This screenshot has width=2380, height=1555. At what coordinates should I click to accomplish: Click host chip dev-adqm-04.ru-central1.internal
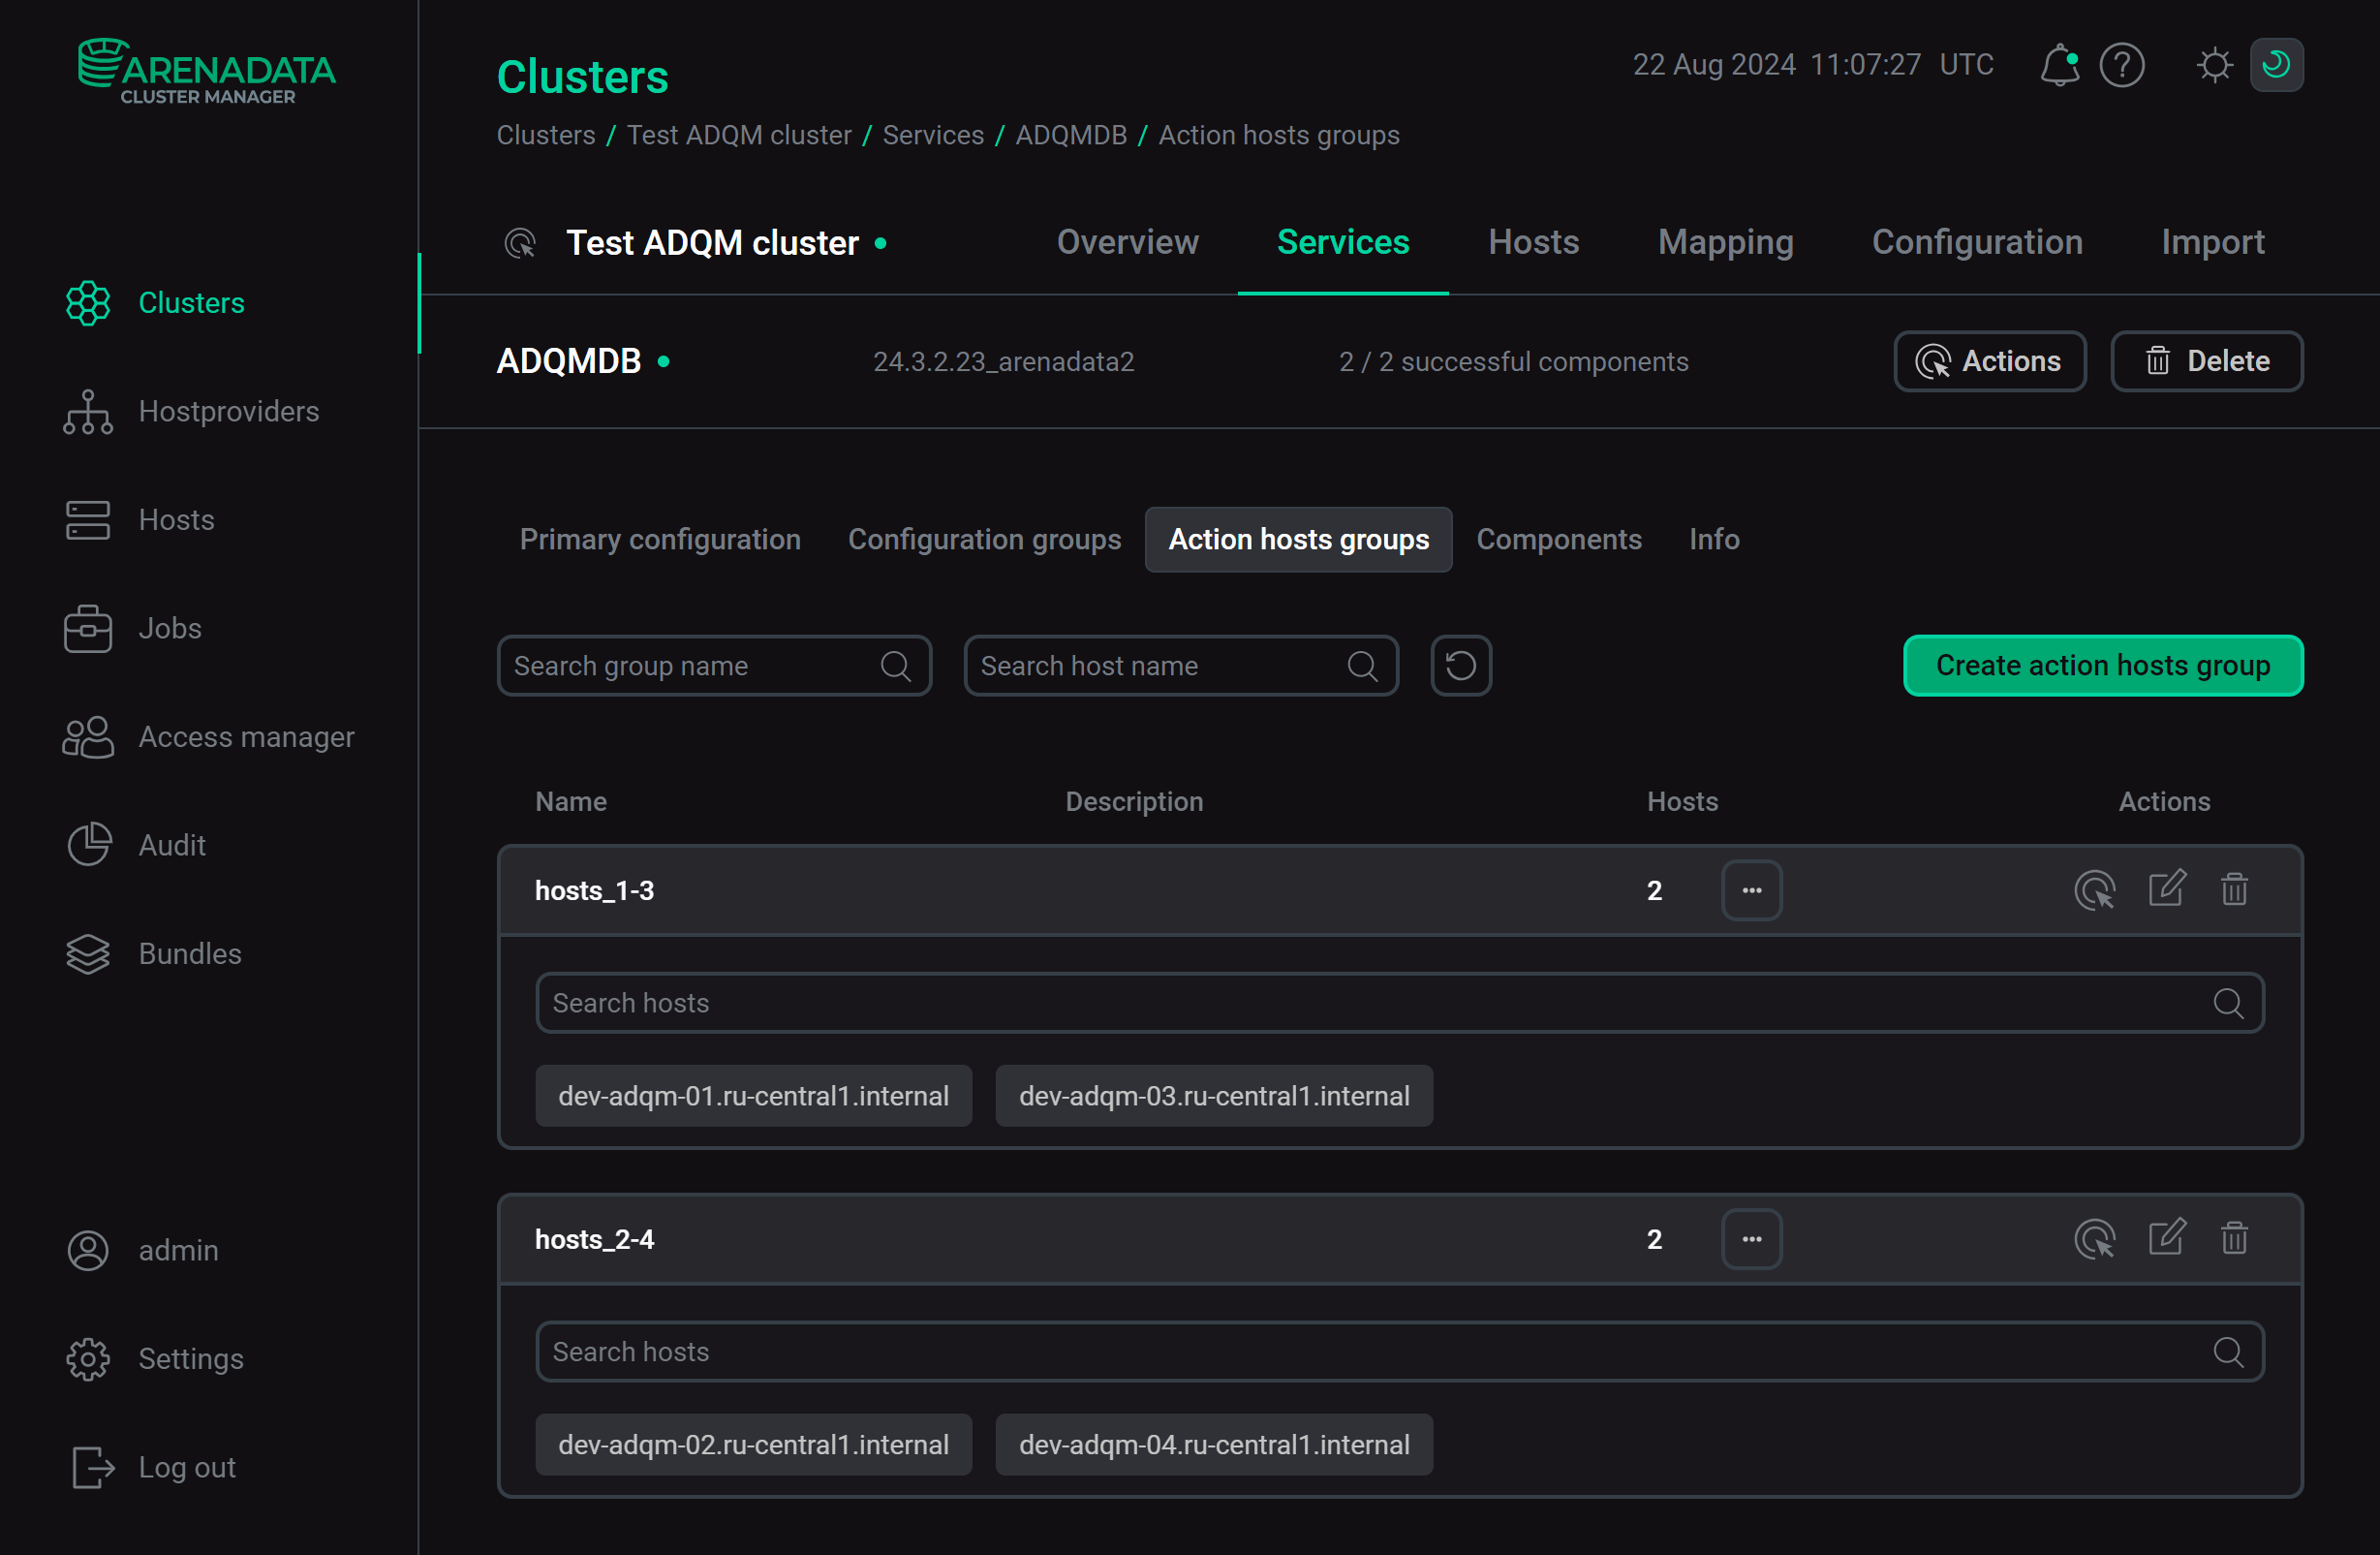point(1214,1445)
